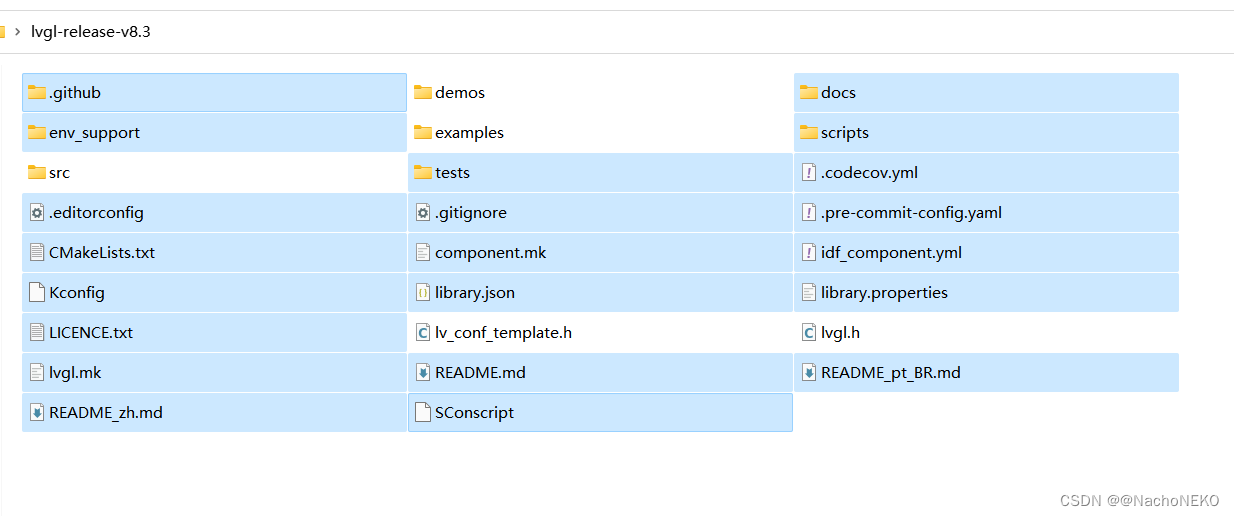
Task: Click the library.properties file icon
Action: [x=809, y=292]
